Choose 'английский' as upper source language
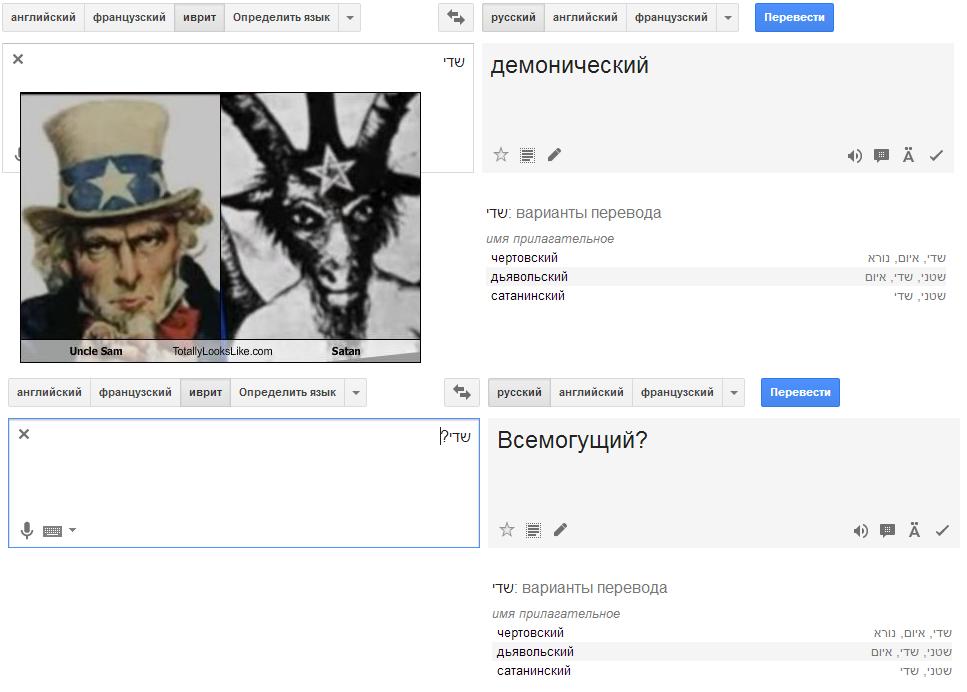This screenshot has width=967, height=692. [43, 17]
